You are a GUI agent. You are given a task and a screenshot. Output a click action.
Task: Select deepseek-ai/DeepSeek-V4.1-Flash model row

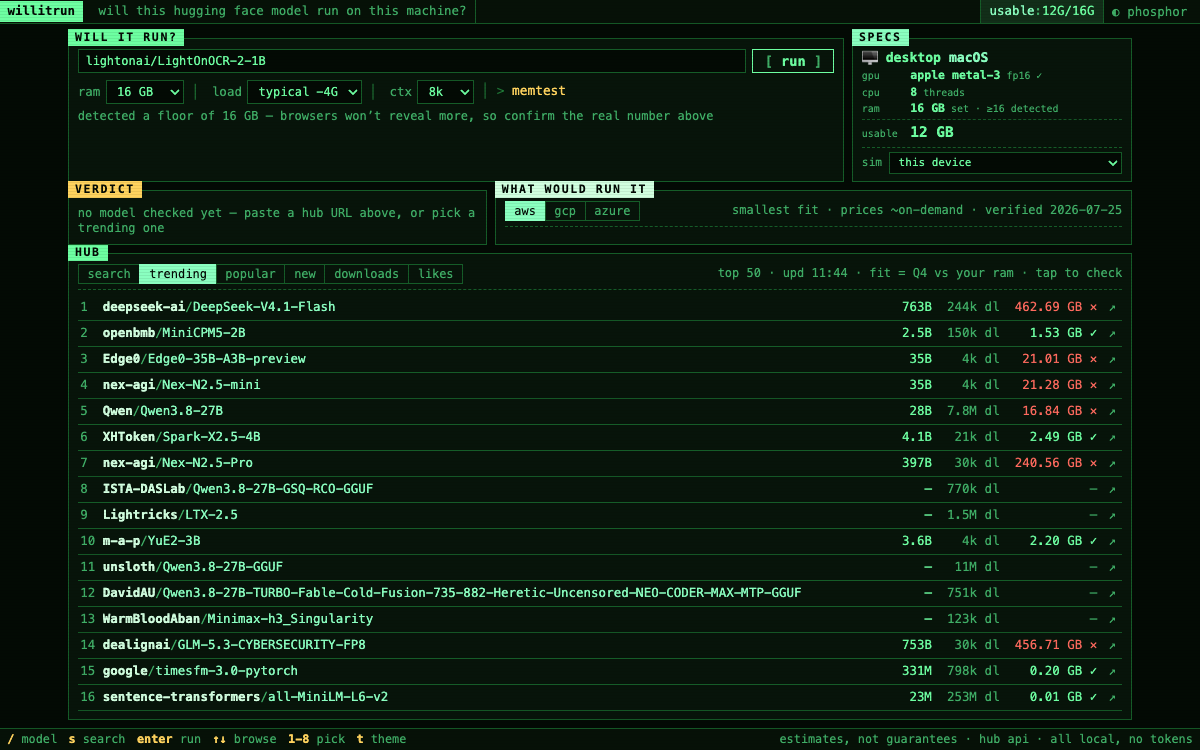[x=600, y=307]
